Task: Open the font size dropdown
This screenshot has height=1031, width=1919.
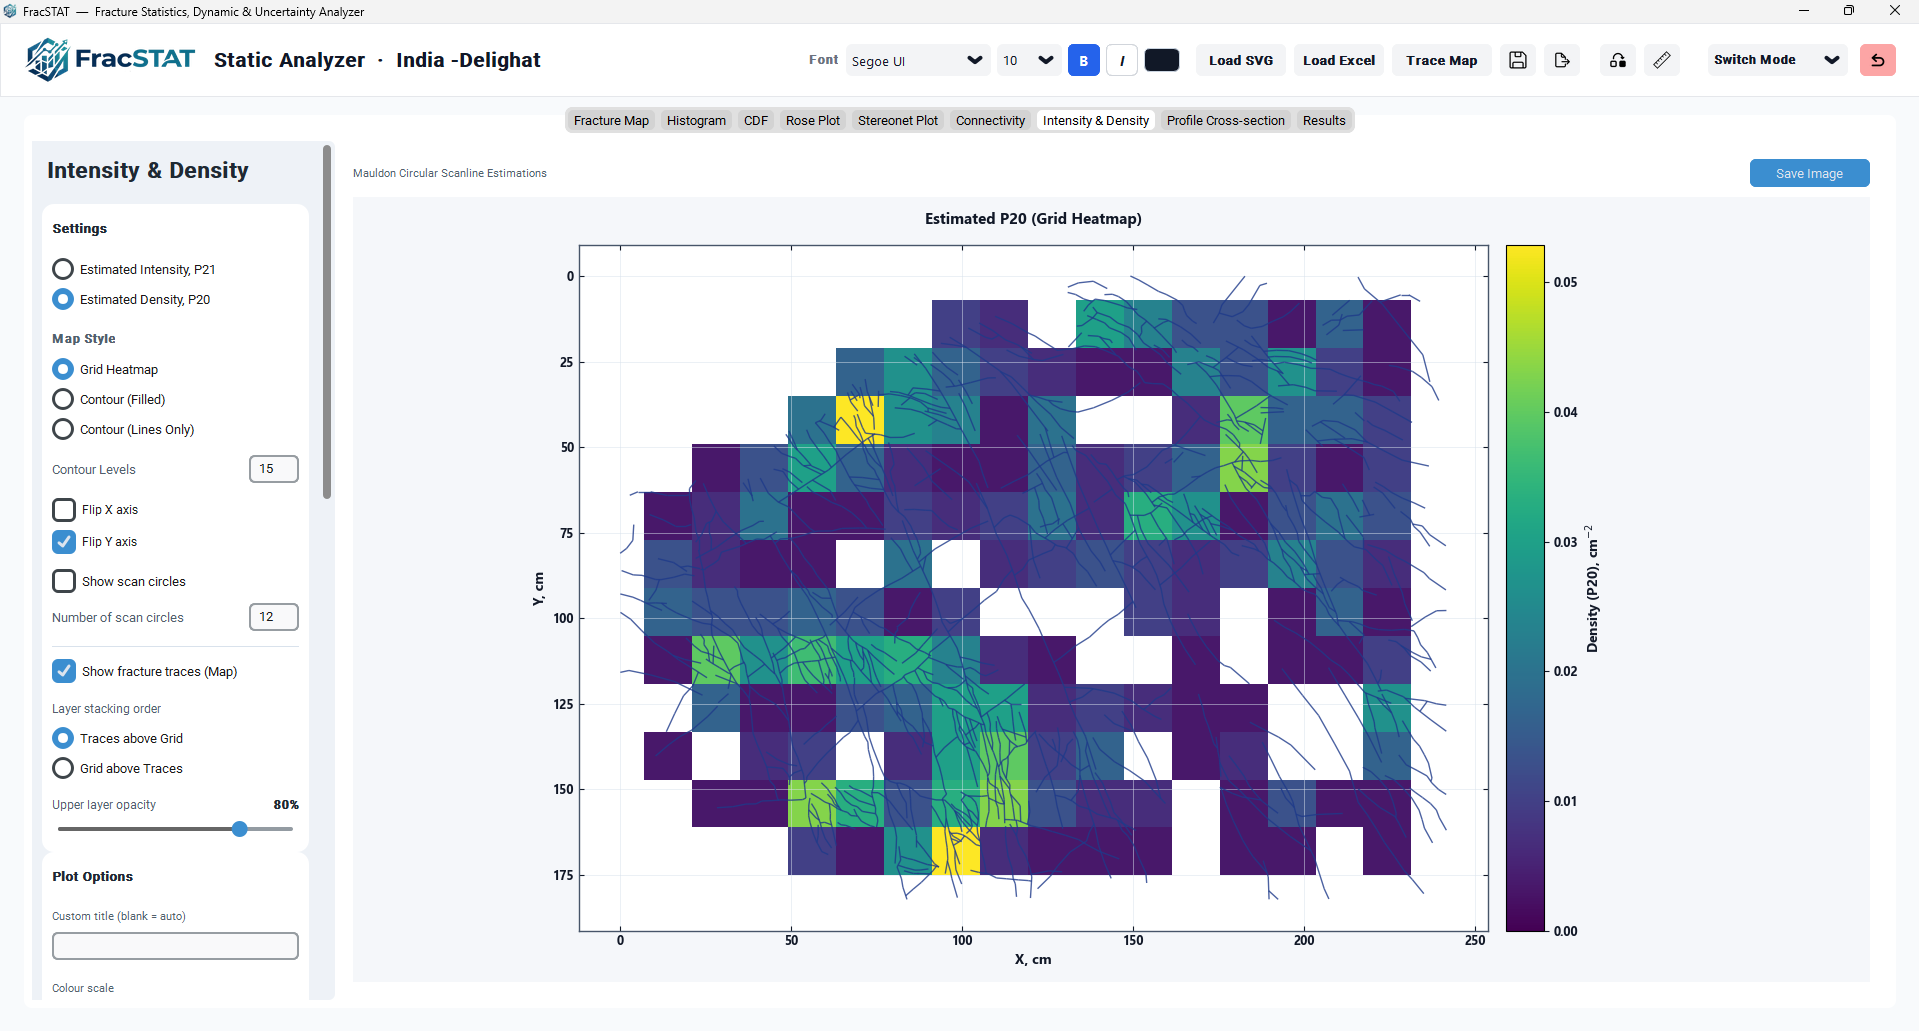Action: tap(1029, 60)
